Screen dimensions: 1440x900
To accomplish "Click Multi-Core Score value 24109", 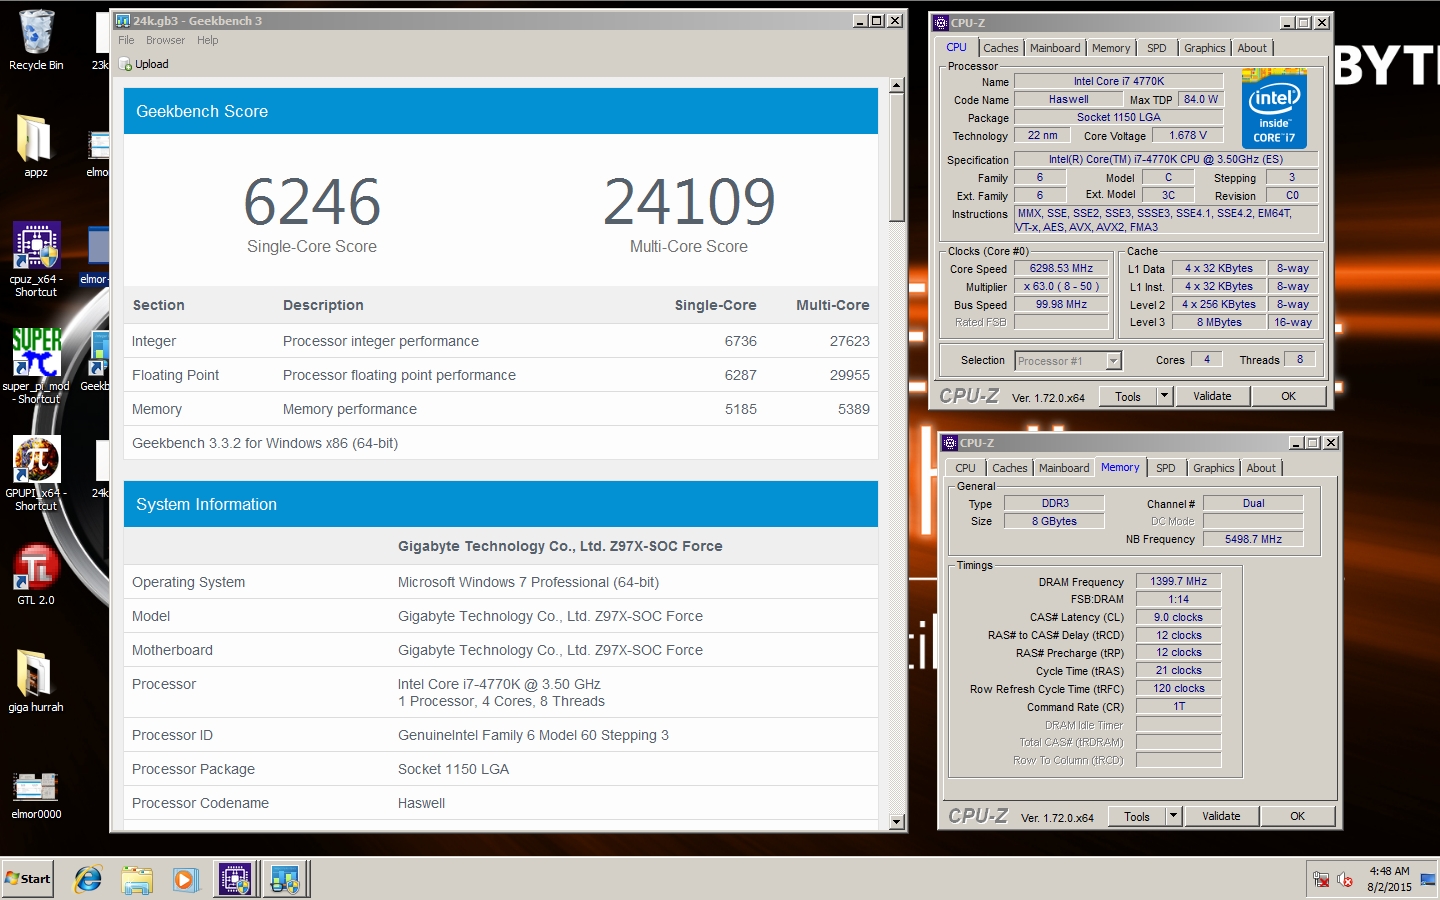I will (689, 202).
